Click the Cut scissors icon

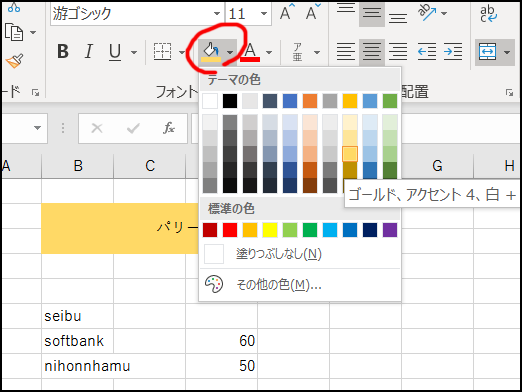point(14,7)
